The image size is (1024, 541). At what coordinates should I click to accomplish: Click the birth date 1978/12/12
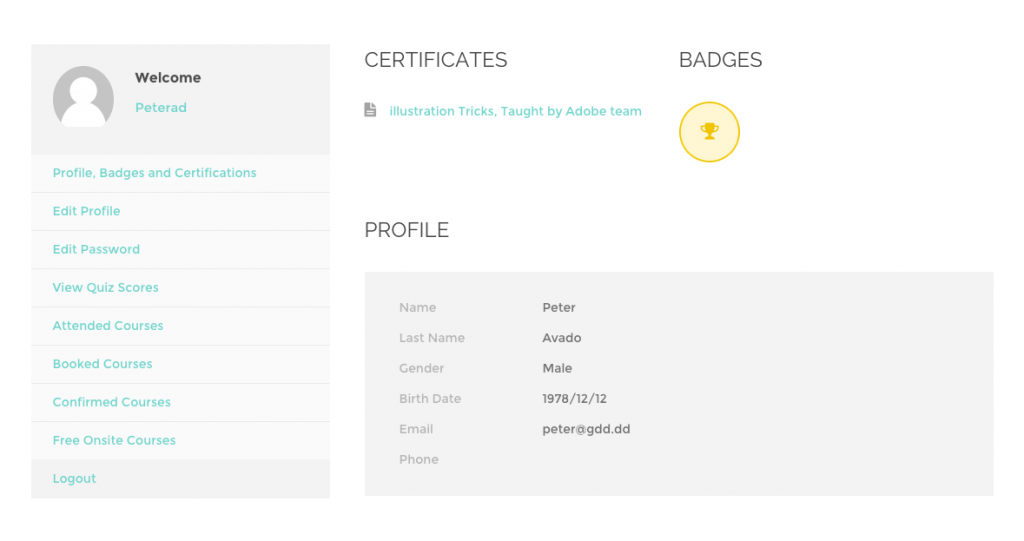(x=574, y=399)
